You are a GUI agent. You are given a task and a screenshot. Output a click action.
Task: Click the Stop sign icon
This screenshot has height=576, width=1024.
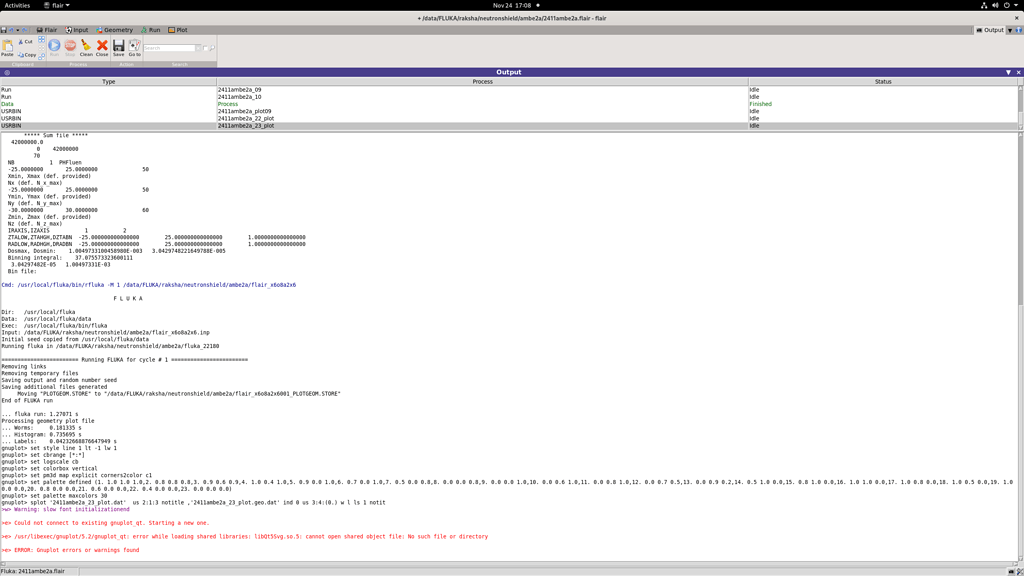coord(70,45)
